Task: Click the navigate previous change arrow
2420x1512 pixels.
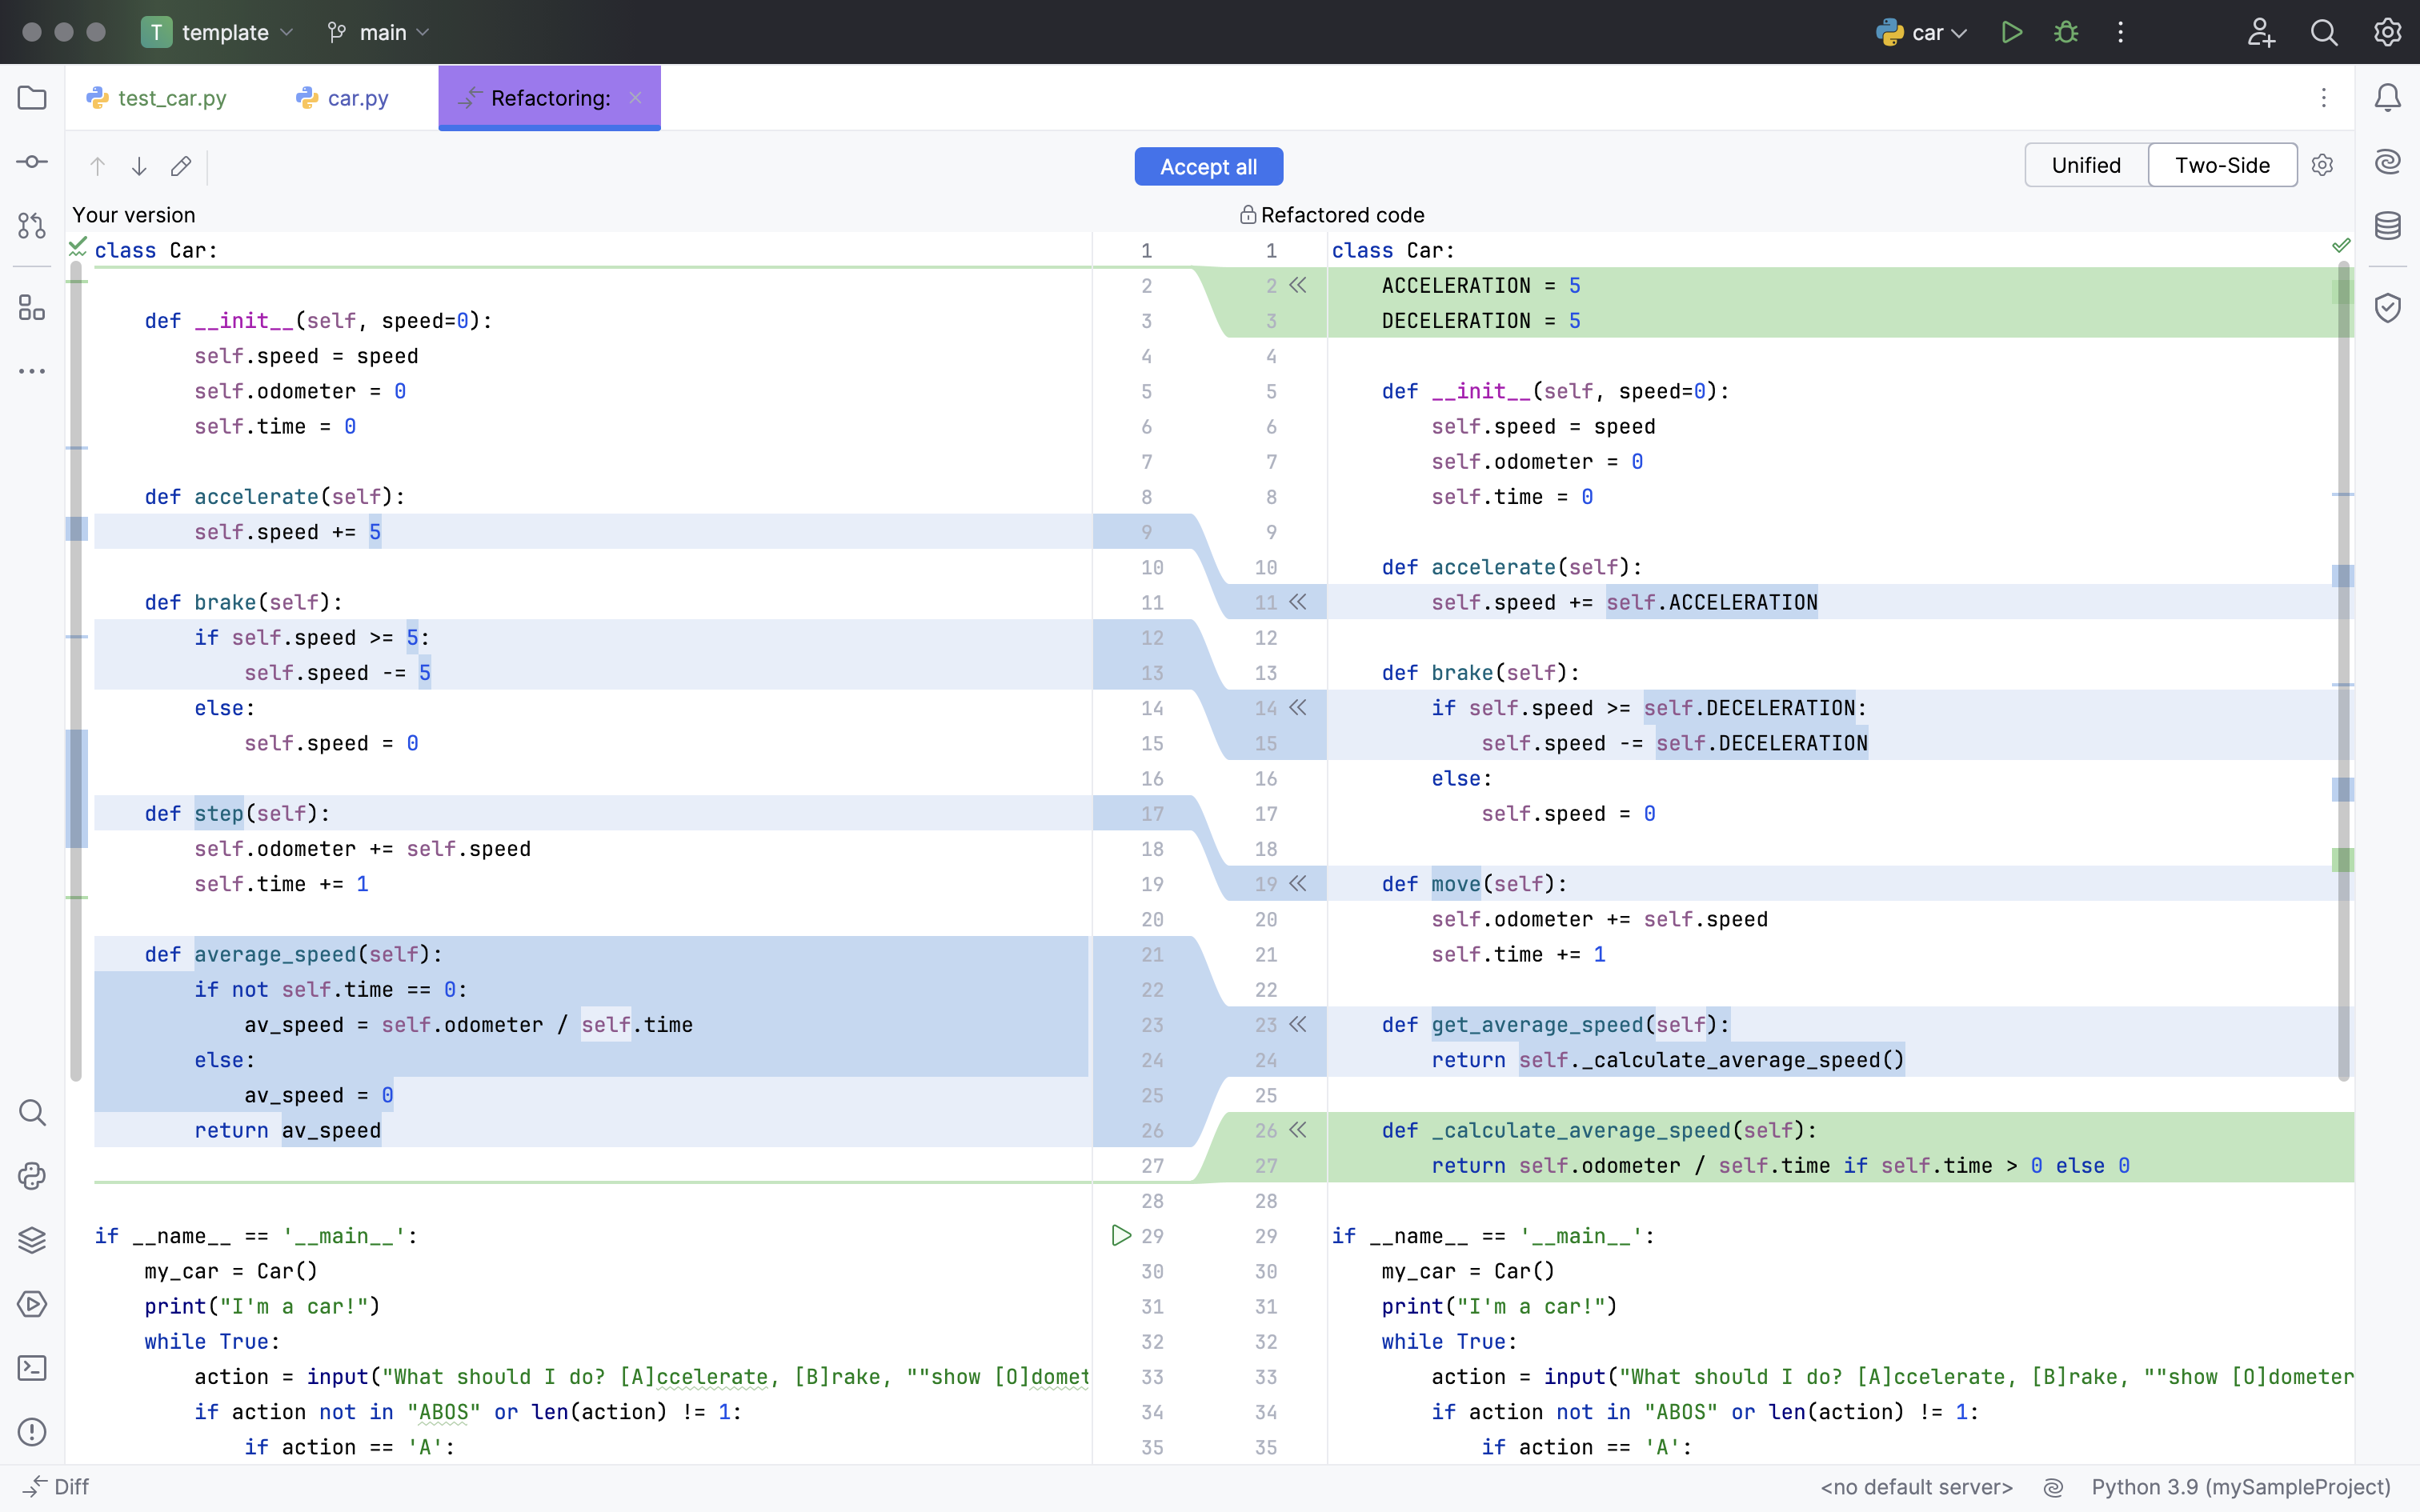Action: click(x=98, y=166)
